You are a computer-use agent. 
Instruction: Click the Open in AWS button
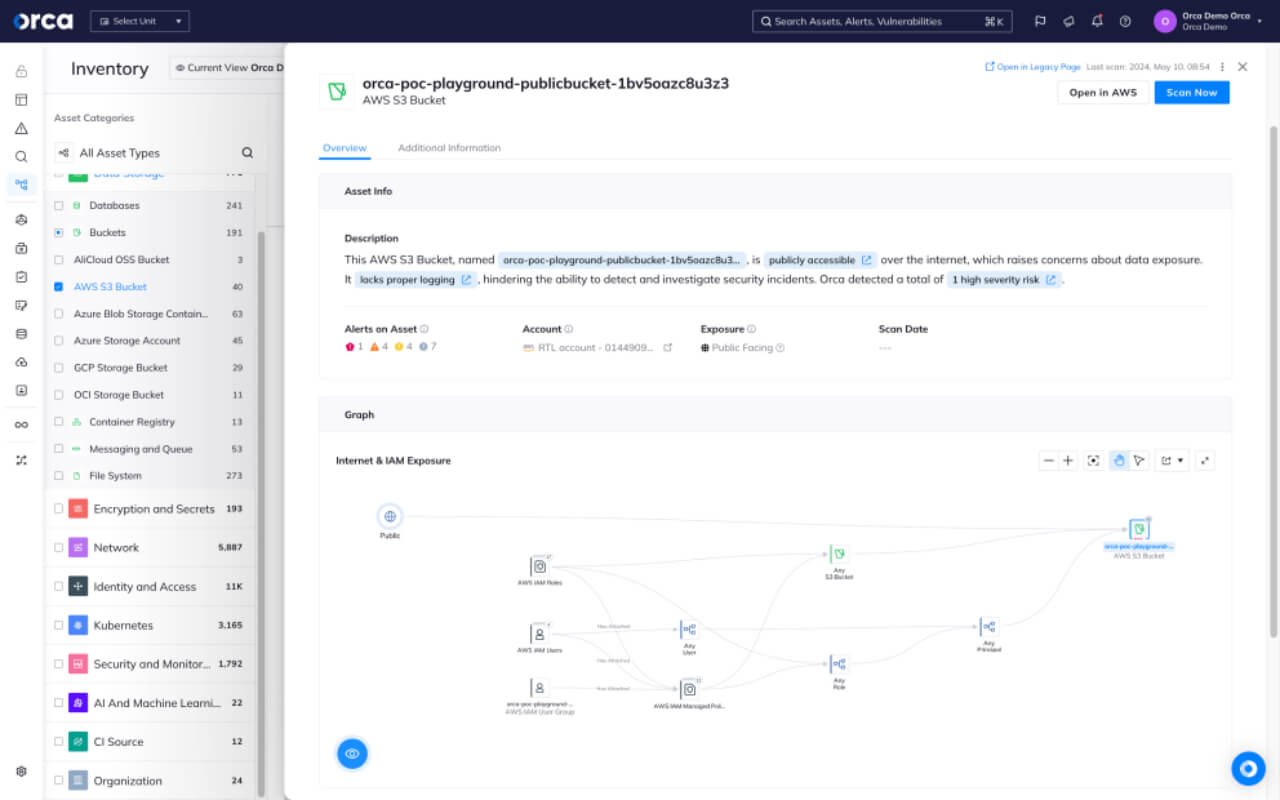coord(1103,92)
